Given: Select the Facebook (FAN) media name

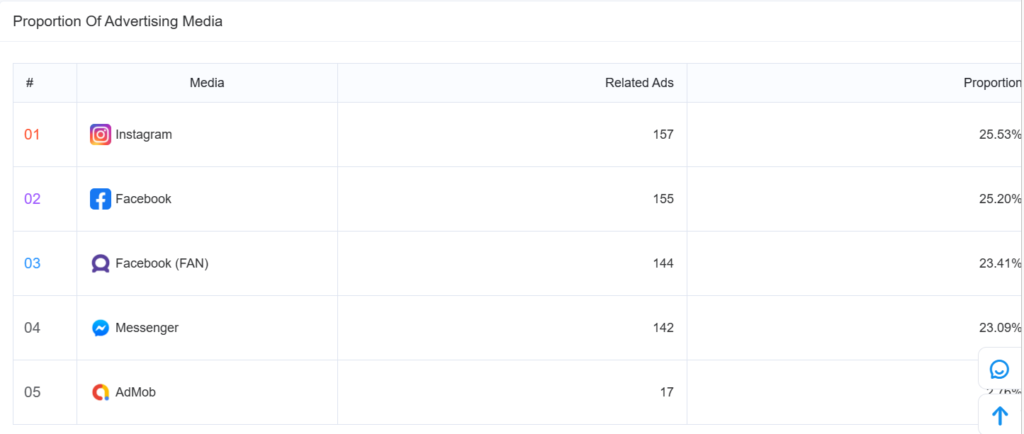Looking at the screenshot, I should point(162,263).
